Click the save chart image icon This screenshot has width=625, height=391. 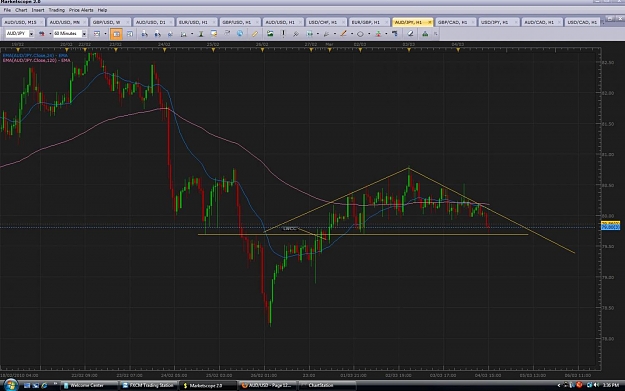(x=270, y=33)
